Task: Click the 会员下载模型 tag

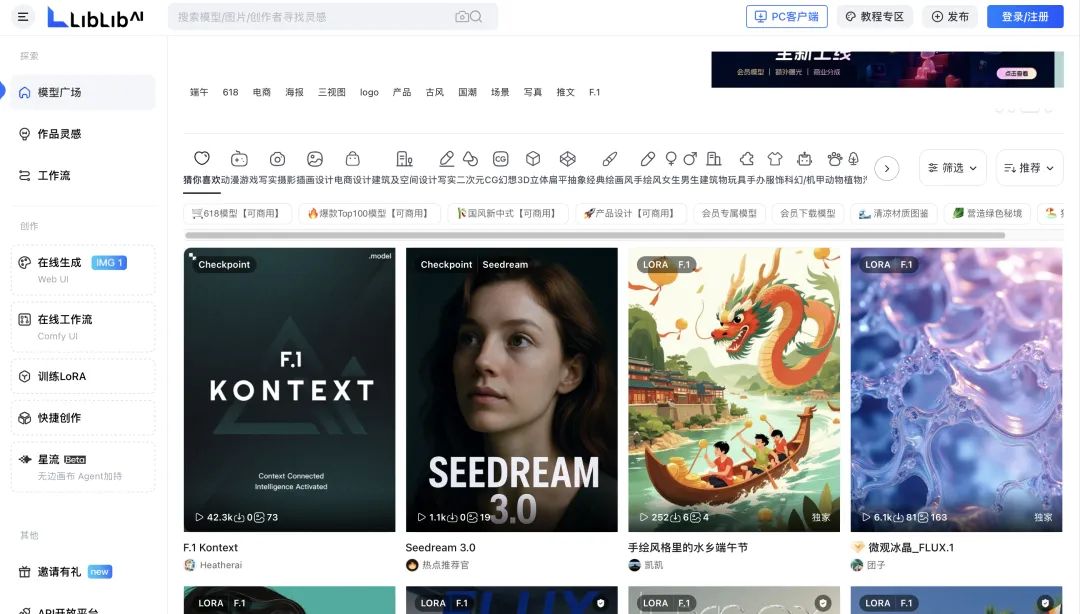Action: [x=807, y=214]
